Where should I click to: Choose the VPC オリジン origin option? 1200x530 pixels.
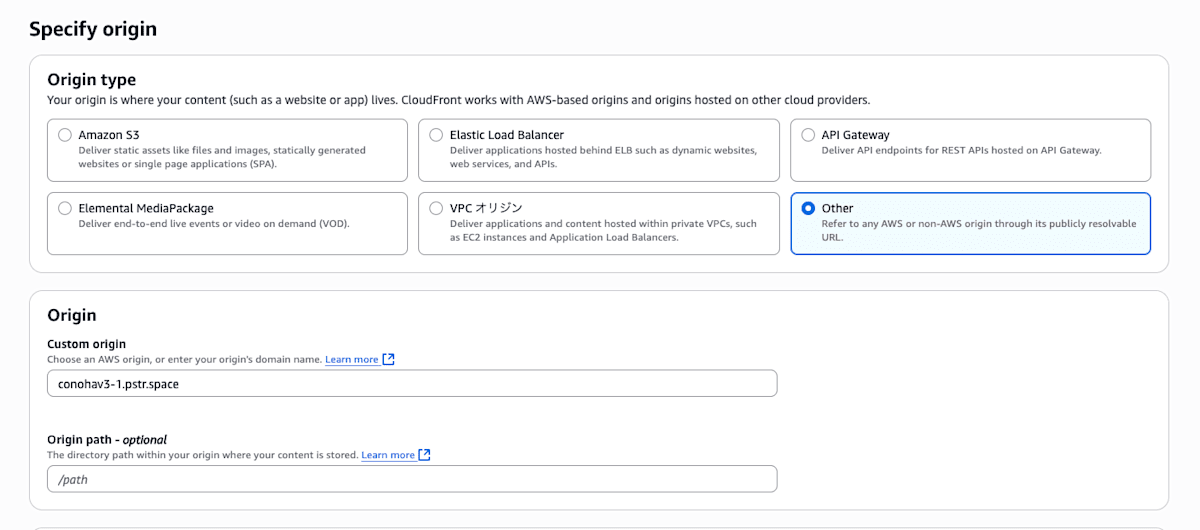(x=436, y=208)
